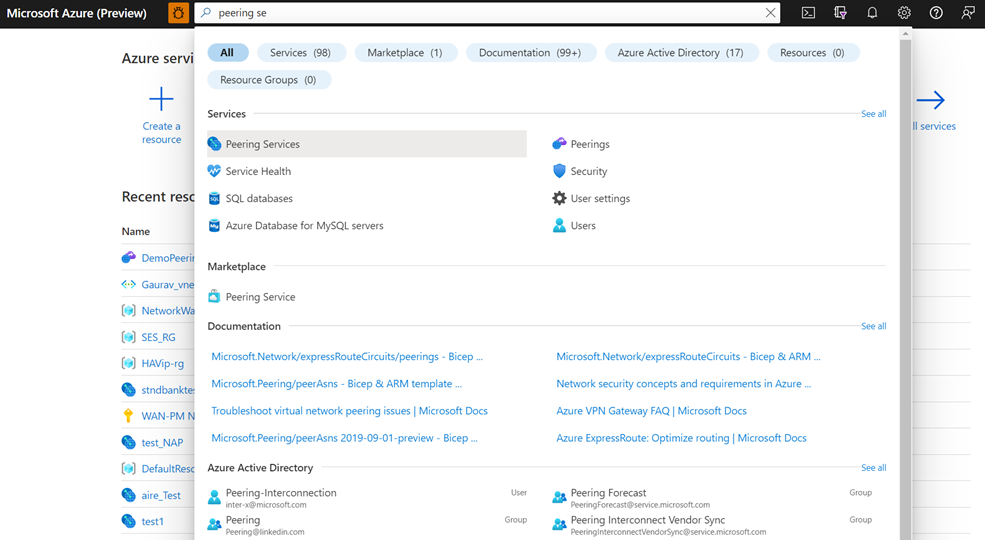Open Cloud Shell icon in top bar

click(x=808, y=13)
